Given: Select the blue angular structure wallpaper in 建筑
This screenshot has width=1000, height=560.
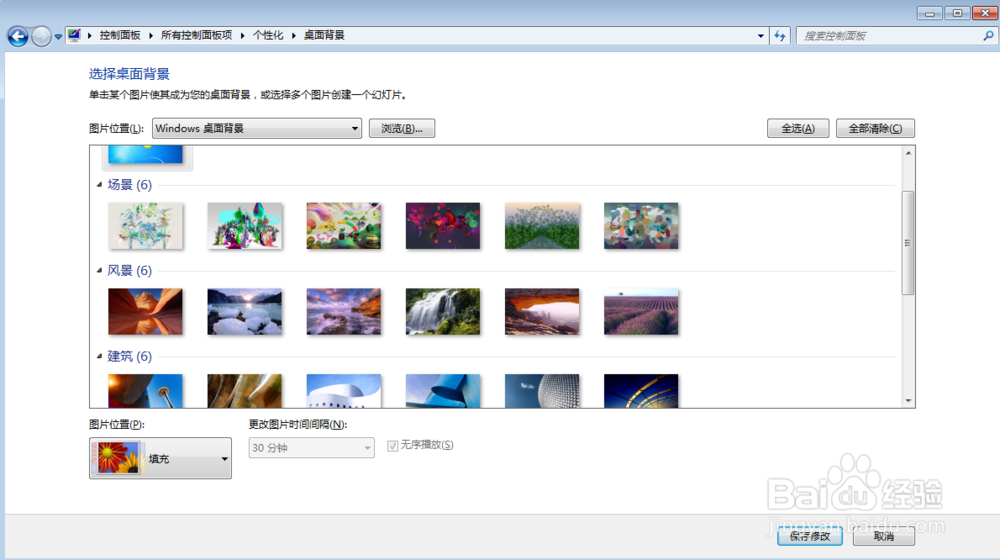Looking at the screenshot, I should 443,391.
